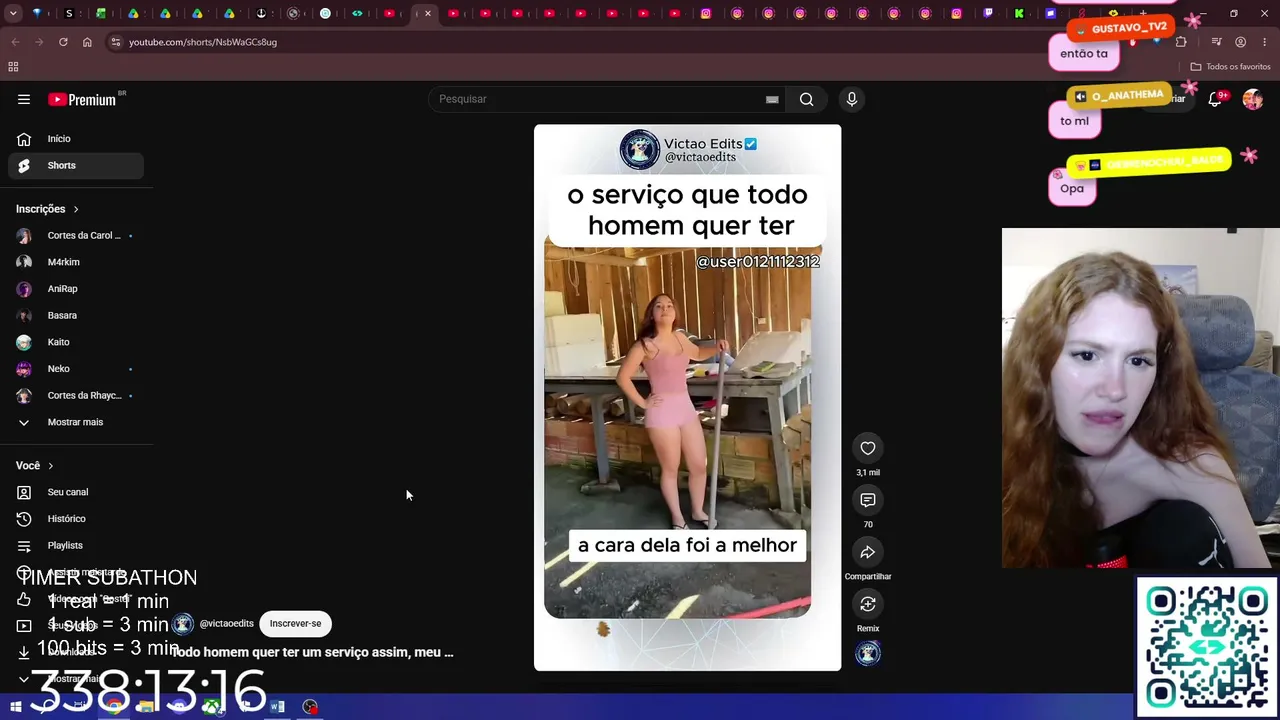The image size is (1280, 720).
Task: Open the Todos os favoritos bookmarks folder
Action: coord(1230,67)
